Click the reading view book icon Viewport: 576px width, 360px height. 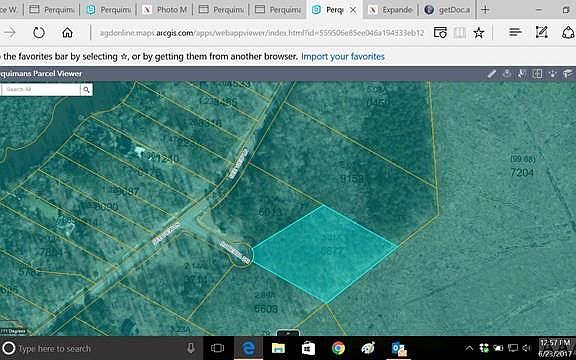[459, 33]
